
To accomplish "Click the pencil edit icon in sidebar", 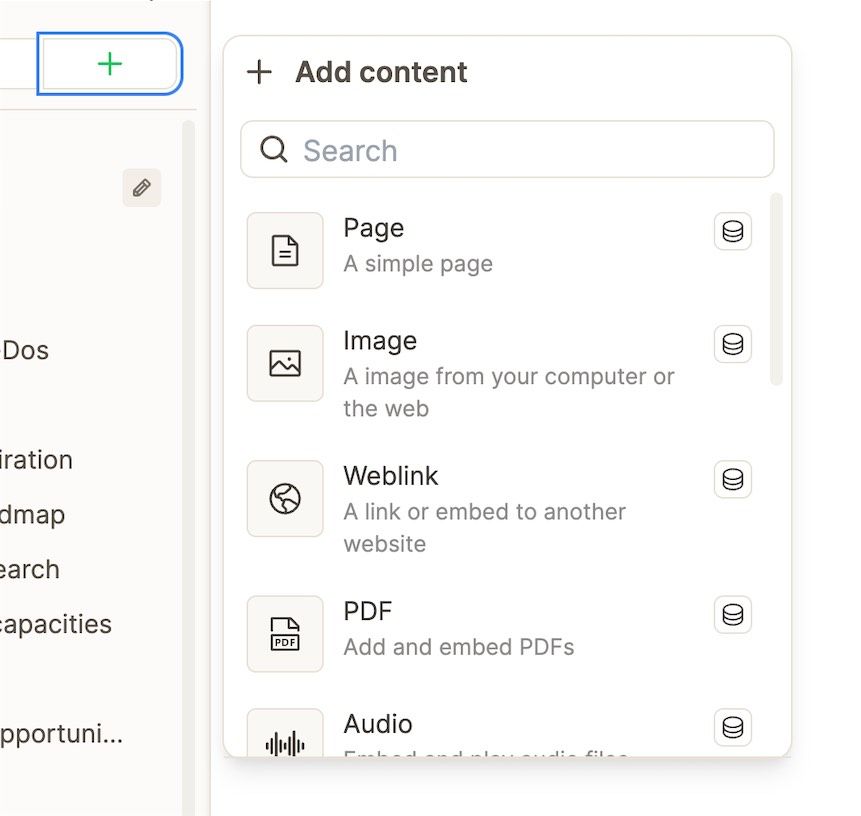I will click(x=142, y=188).
